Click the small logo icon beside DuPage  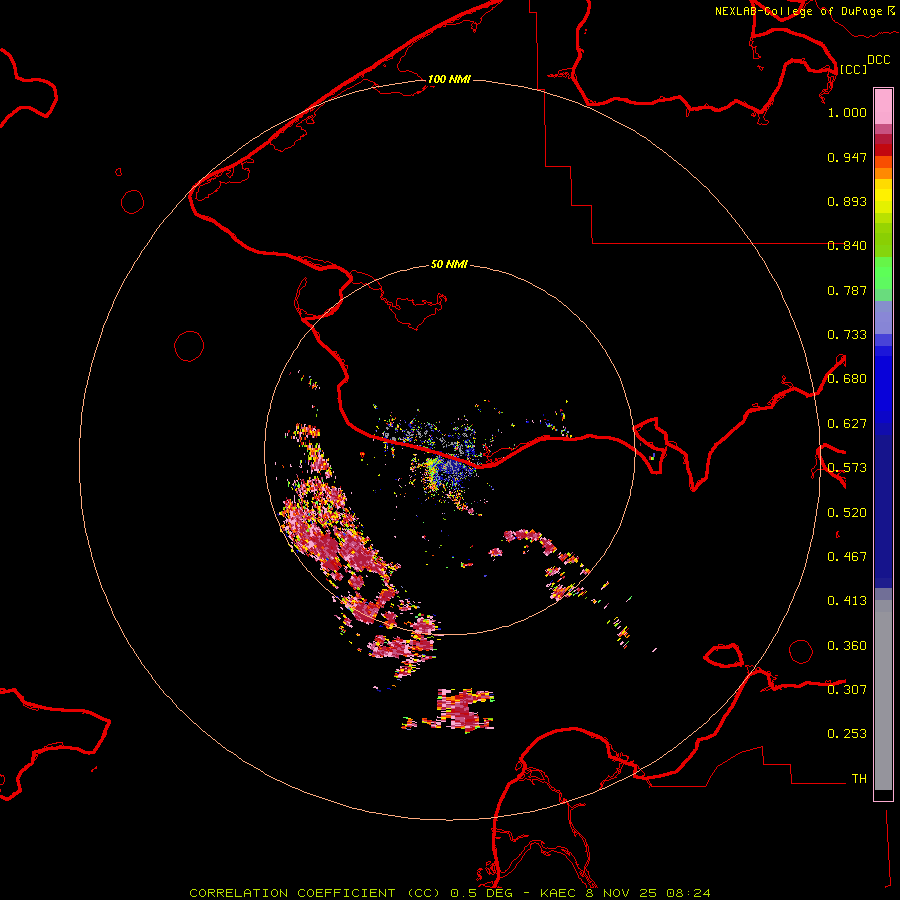point(890,10)
